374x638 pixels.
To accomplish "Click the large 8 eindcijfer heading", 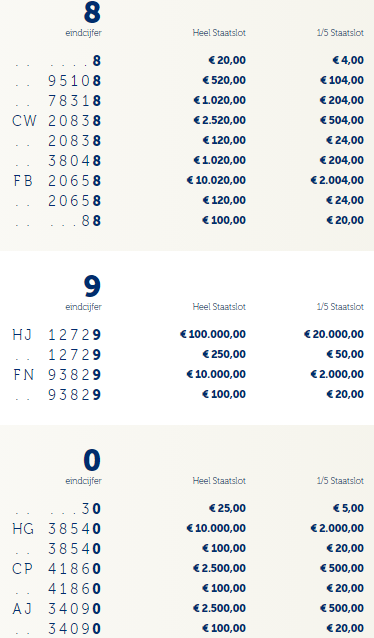I will tap(92, 12).
